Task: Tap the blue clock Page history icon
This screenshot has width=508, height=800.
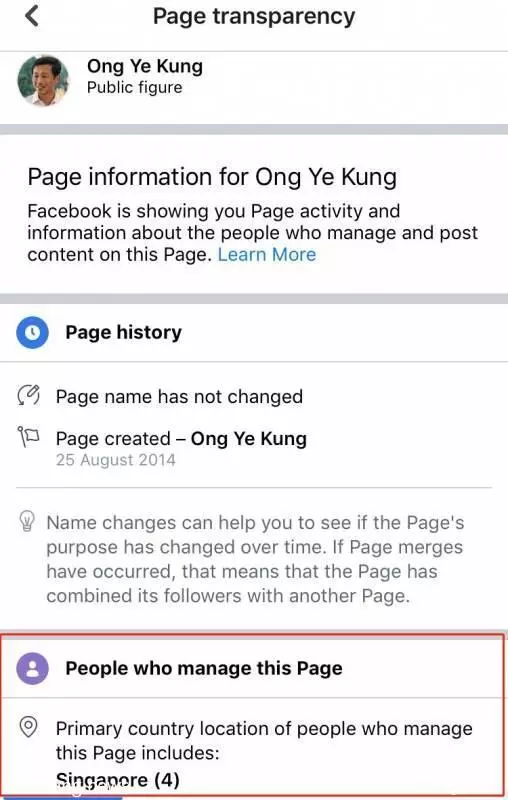Action: pos(32,332)
